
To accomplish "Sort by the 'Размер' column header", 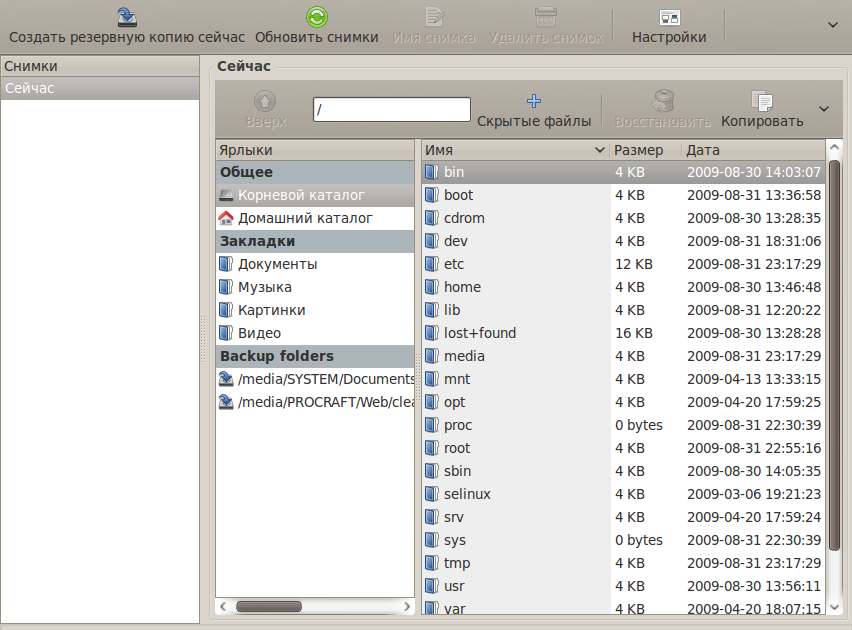I will tap(646, 150).
